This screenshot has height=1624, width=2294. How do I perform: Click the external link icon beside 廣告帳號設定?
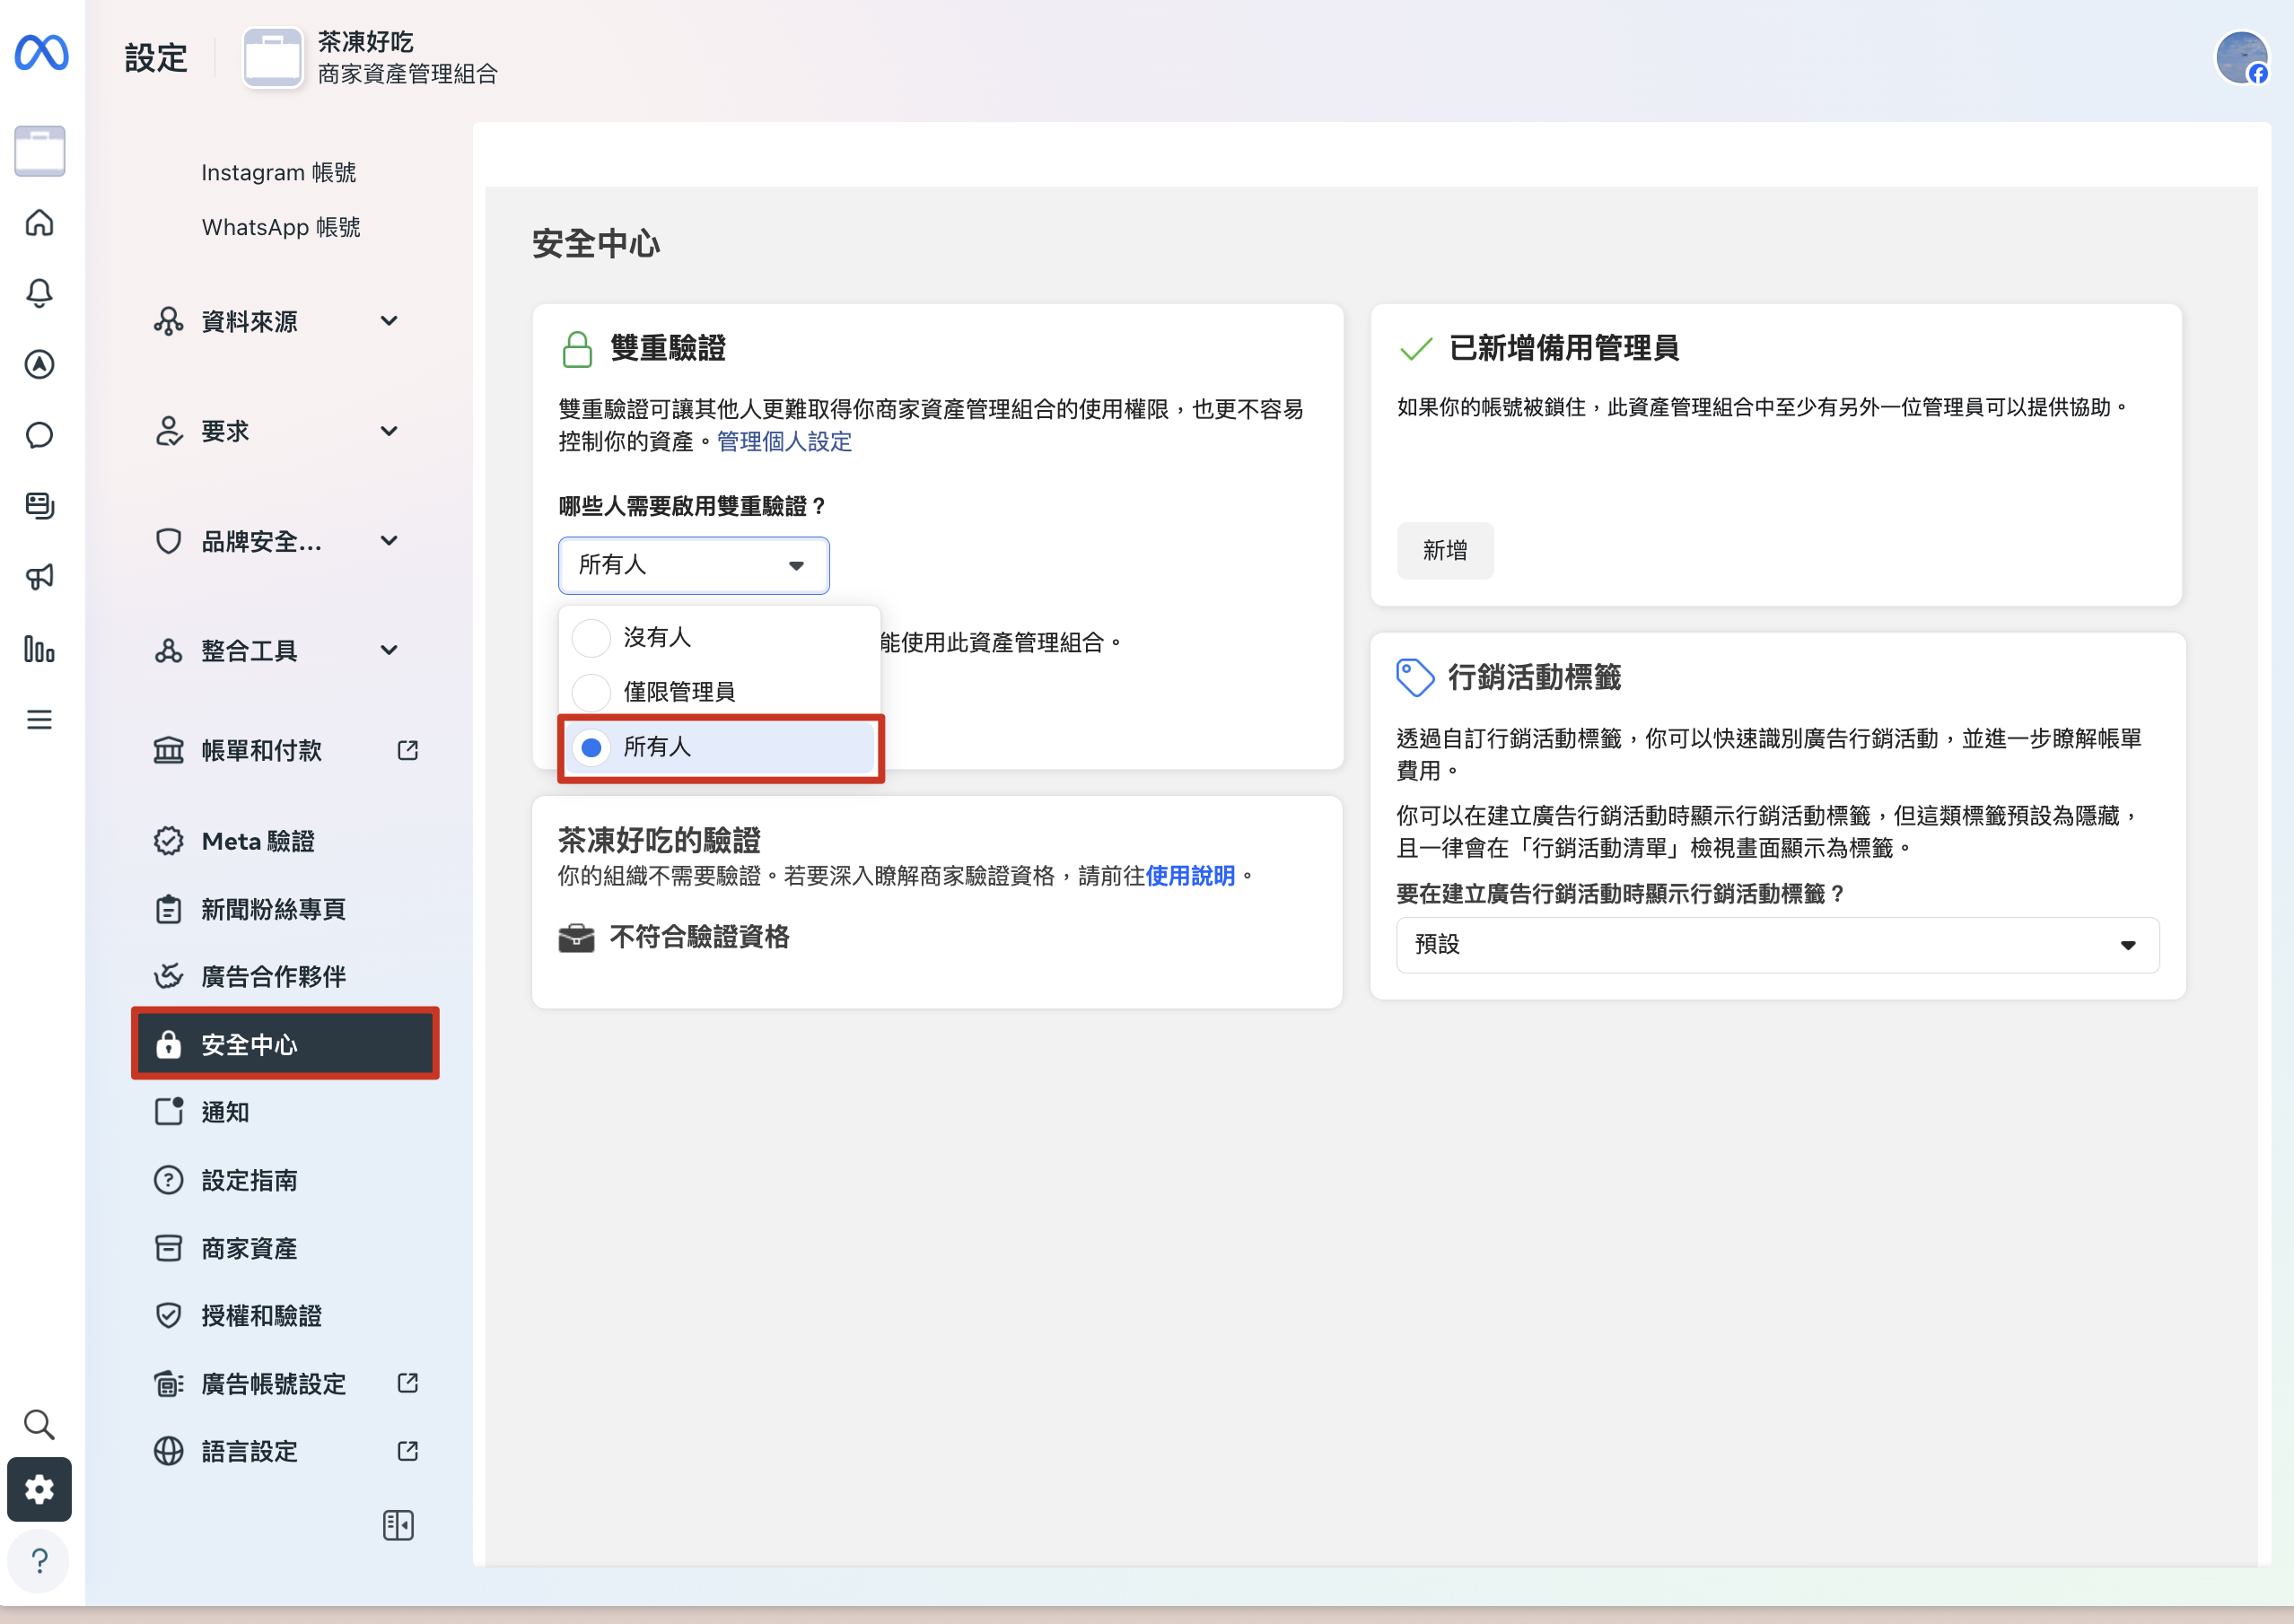click(407, 1383)
